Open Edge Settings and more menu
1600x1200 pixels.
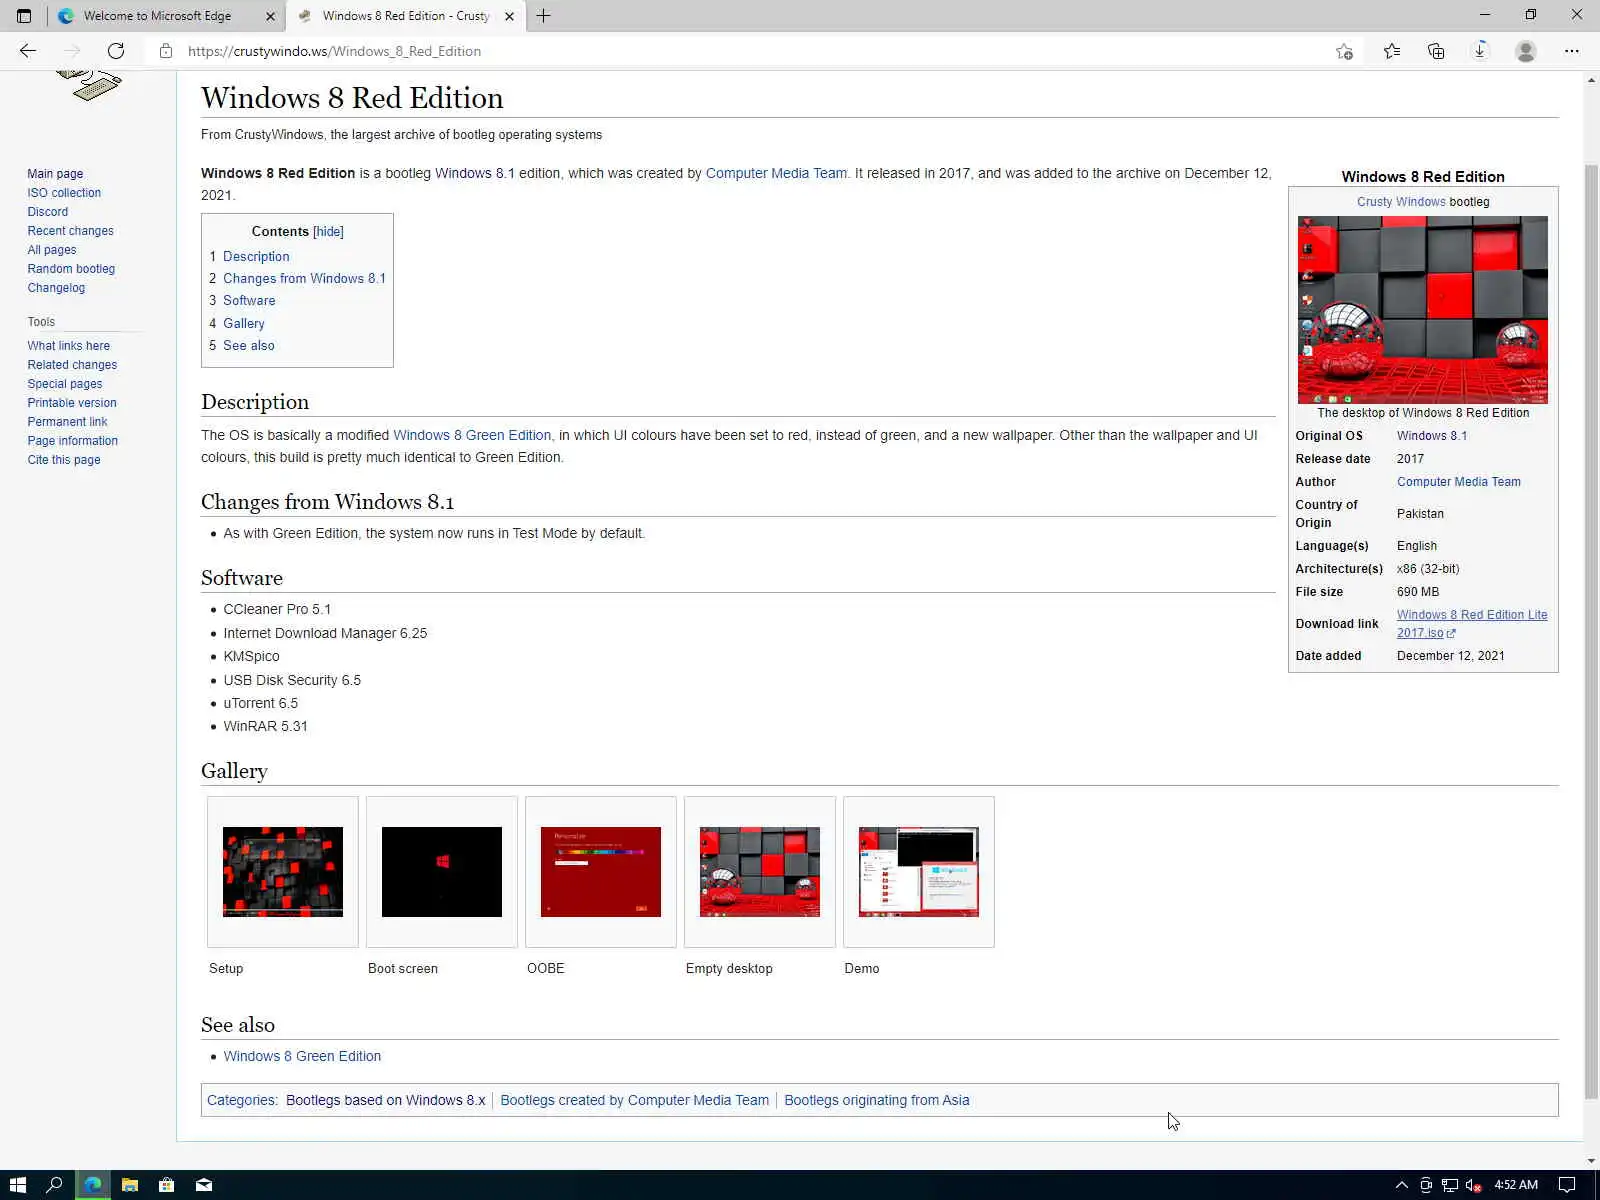pyautogui.click(x=1571, y=51)
